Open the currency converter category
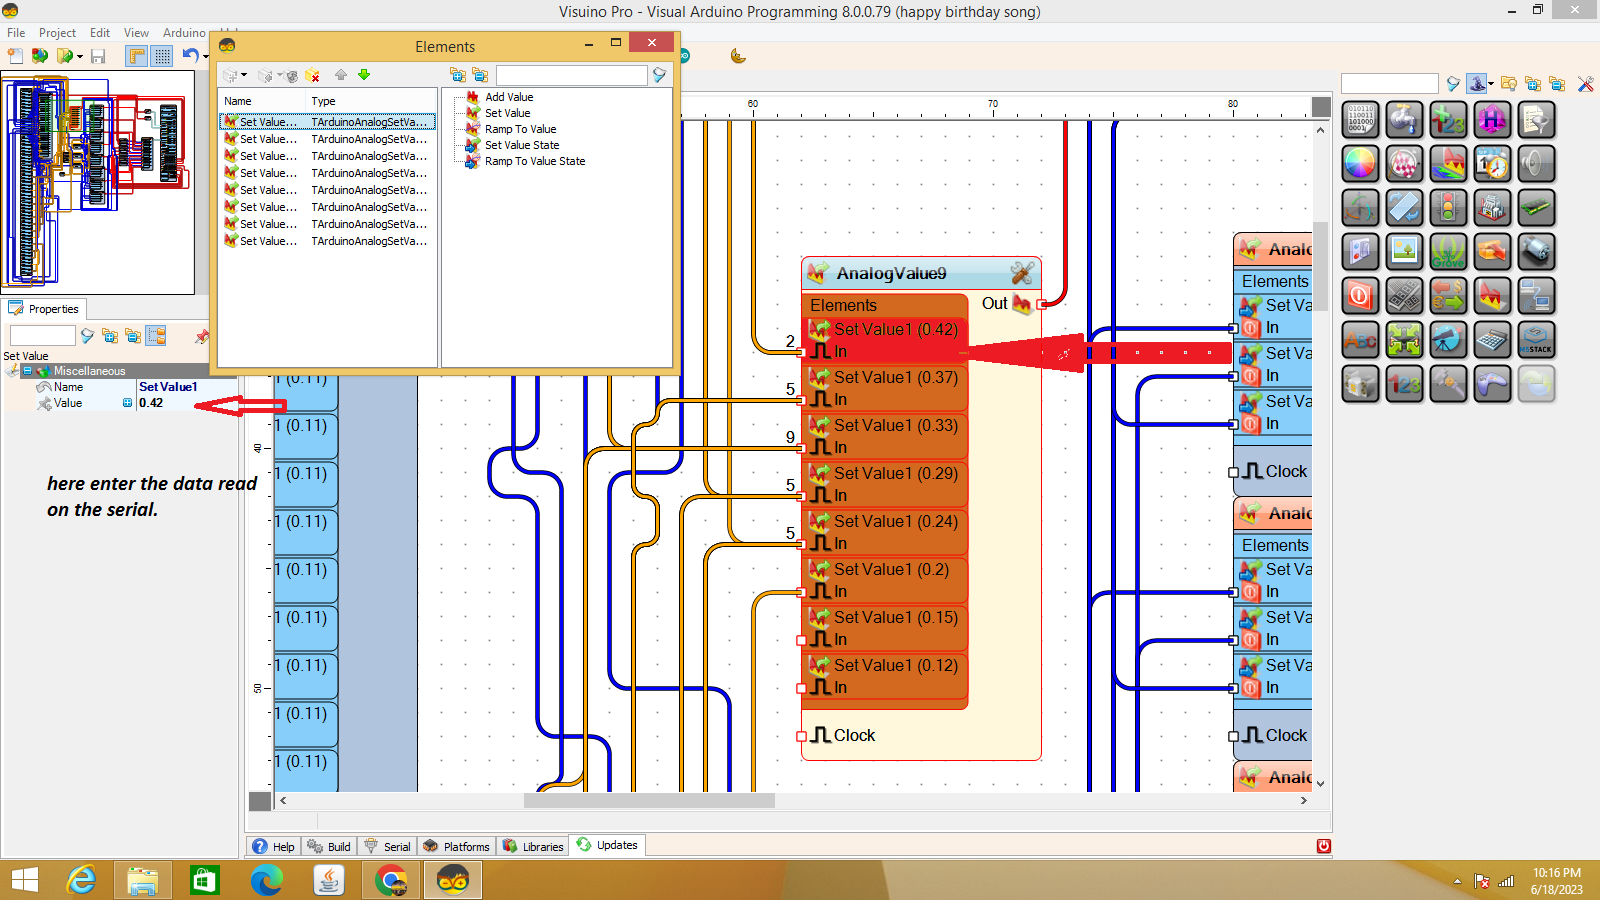 [1448, 296]
